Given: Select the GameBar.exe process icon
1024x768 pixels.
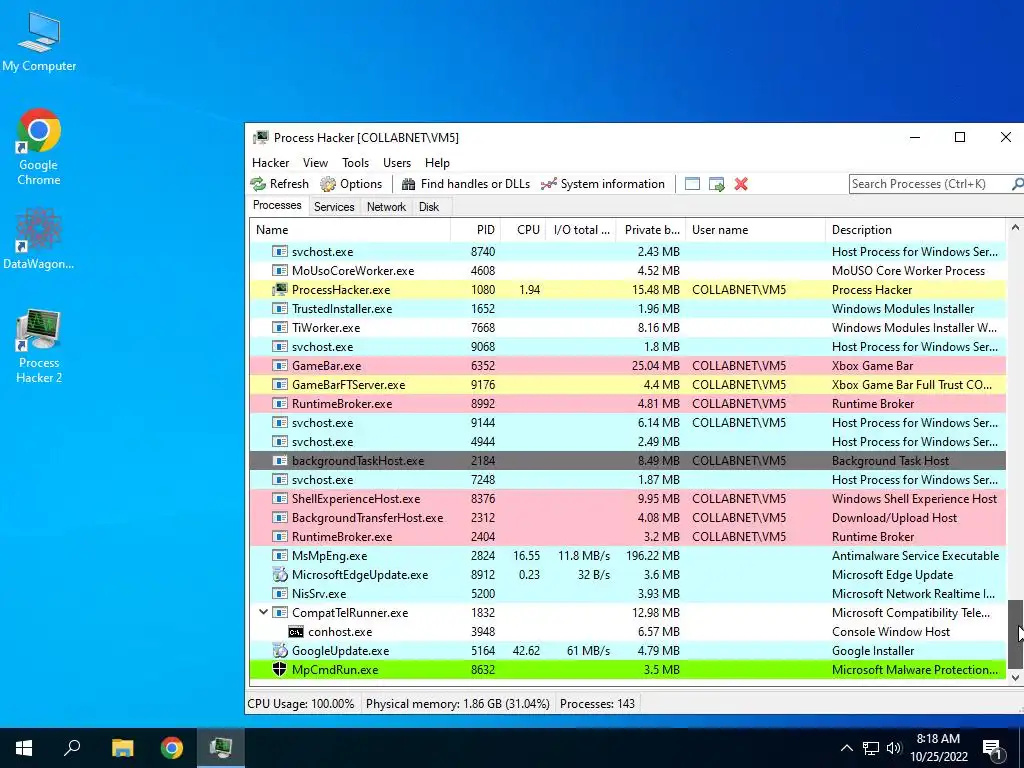Looking at the screenshot, I should point(280,366).
